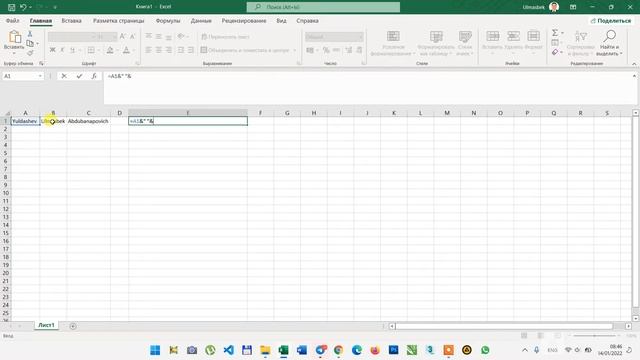Screen dimensions: 640x360
Task: Toggle center horizontal alignment
Action: (159, 50)
